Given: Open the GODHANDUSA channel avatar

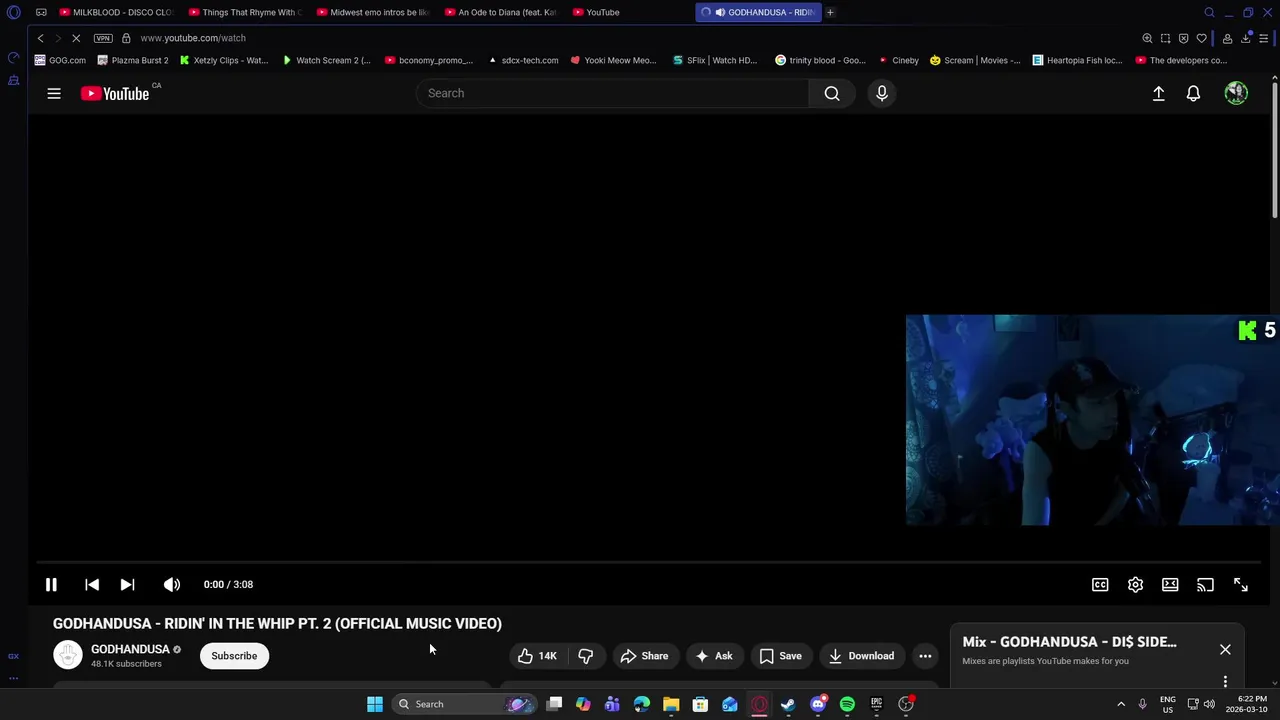Looking at the screenshot, I should coord(68,656).
